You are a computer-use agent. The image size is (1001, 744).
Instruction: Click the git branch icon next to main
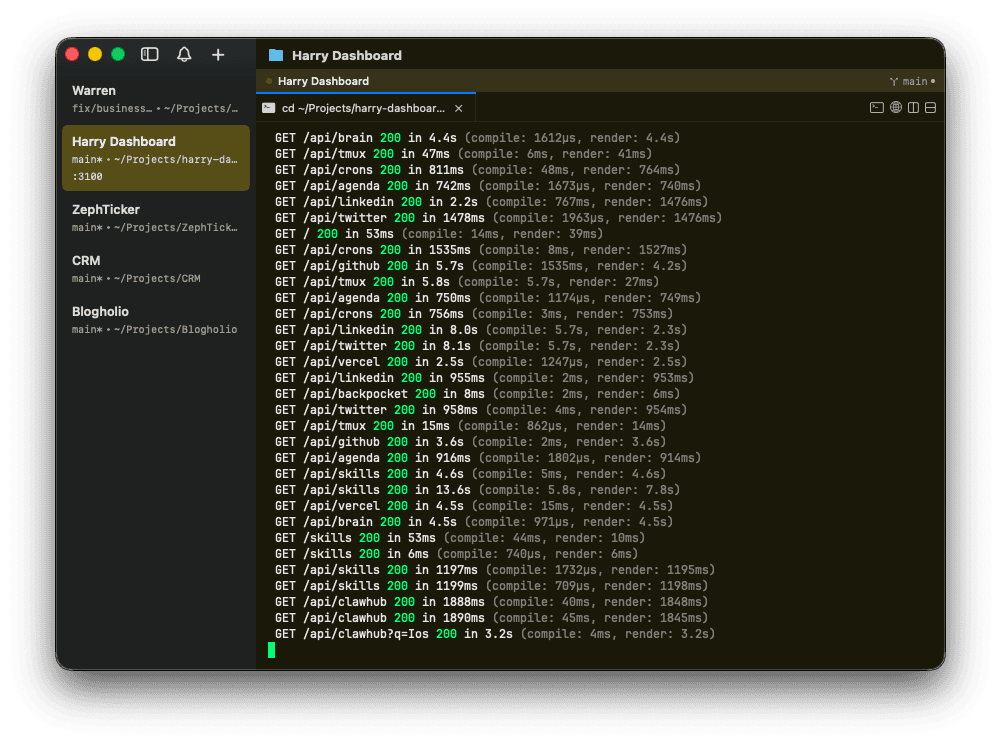(894, 80)
